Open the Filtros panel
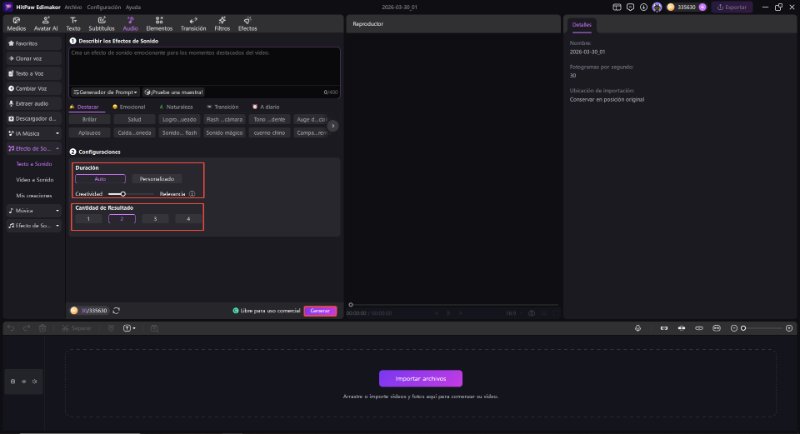 point(222,24)
